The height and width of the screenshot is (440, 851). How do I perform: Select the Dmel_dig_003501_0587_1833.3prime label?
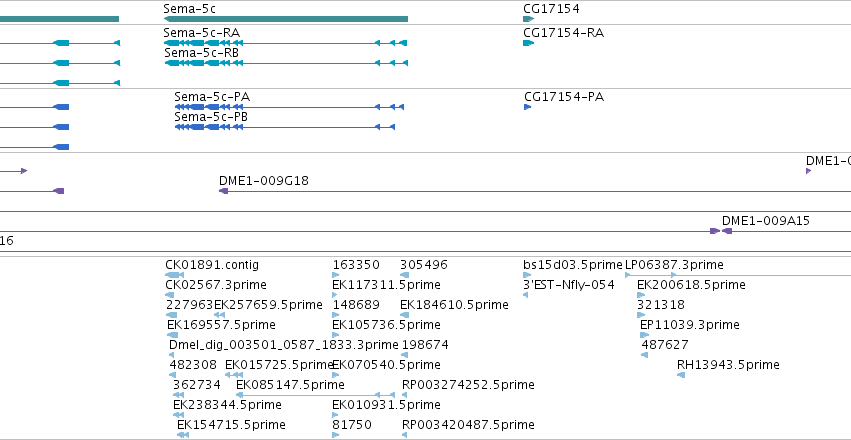[284, 345]
